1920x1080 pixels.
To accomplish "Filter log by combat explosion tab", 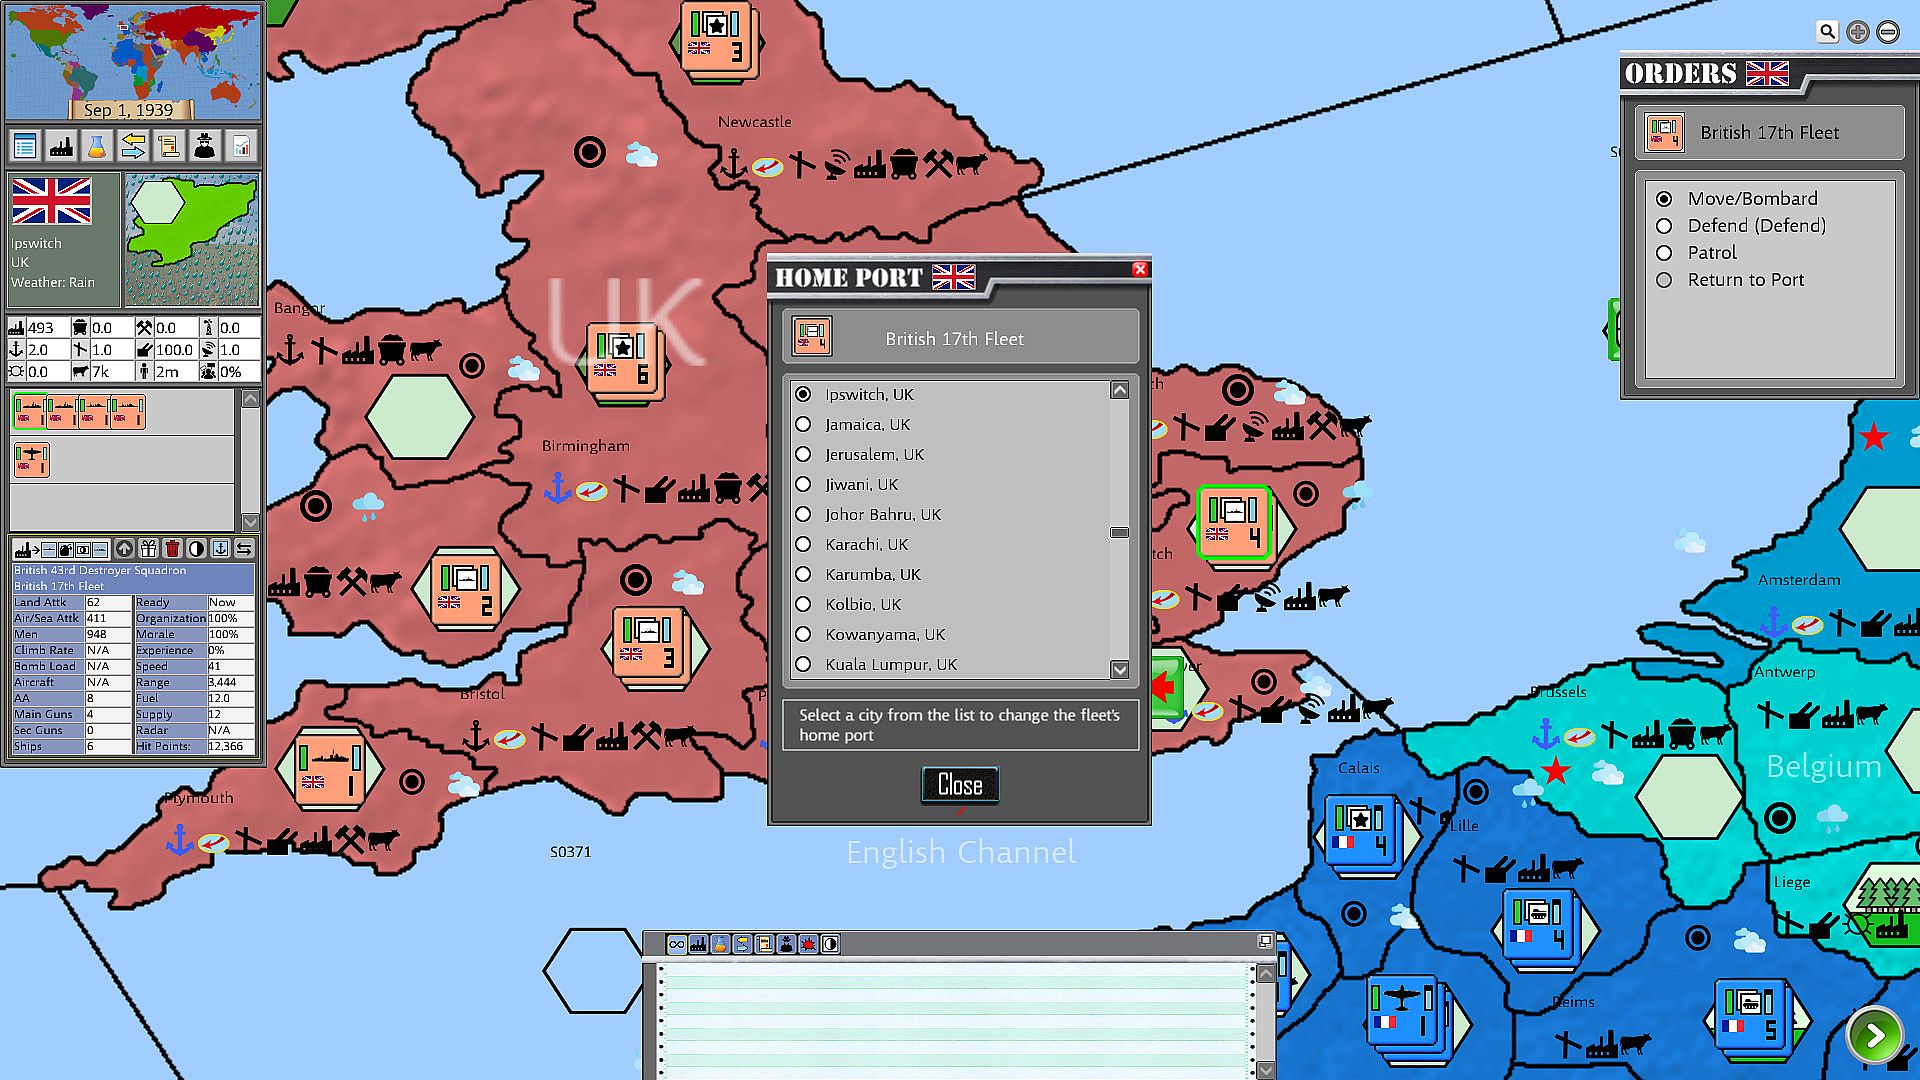I will (x=808, y=944).
